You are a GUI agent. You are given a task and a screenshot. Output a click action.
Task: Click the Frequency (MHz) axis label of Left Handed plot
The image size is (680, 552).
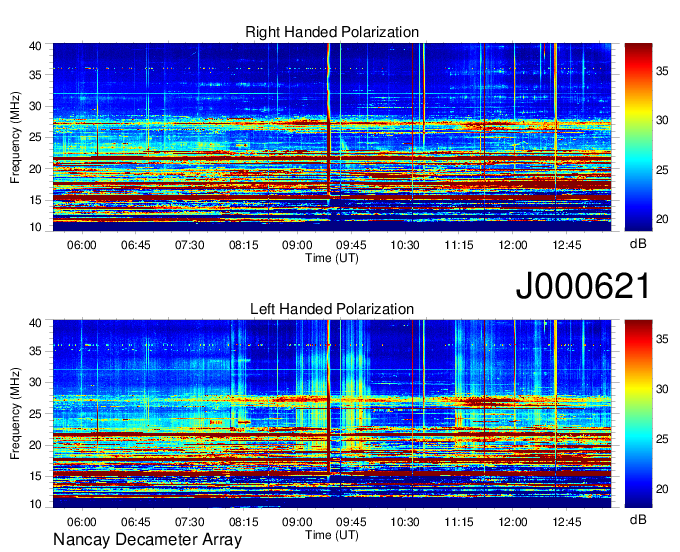15,414
